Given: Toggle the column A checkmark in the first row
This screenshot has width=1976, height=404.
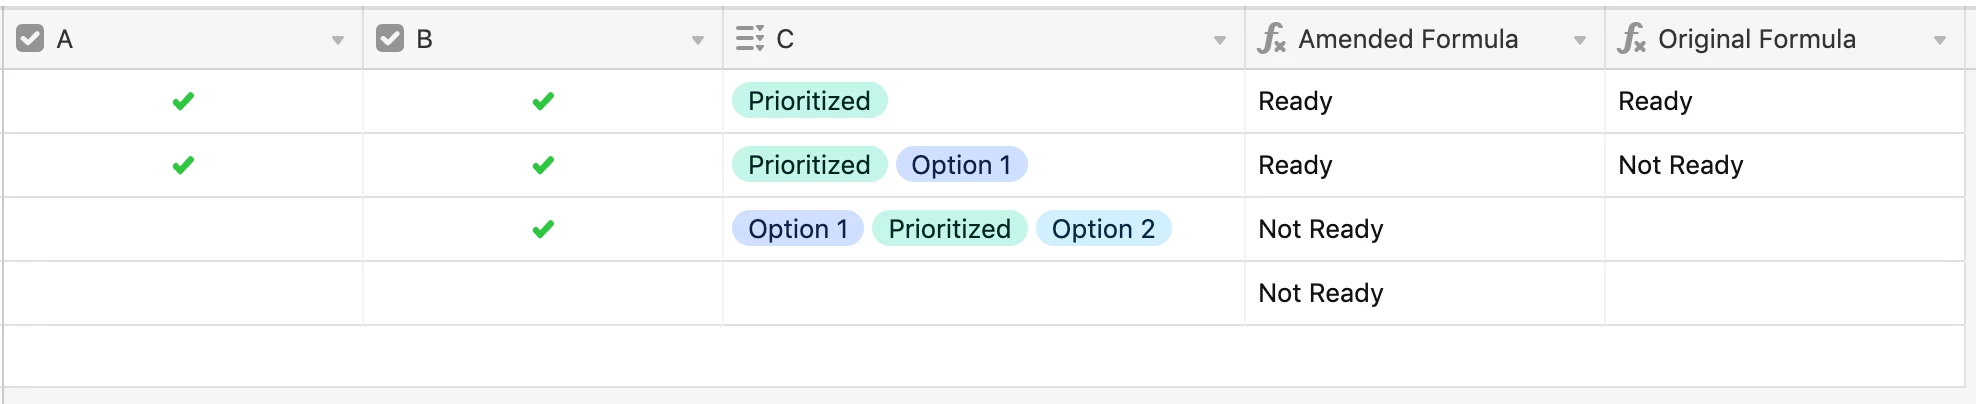Looking at the screenshot, I should [x=183, y=101].
